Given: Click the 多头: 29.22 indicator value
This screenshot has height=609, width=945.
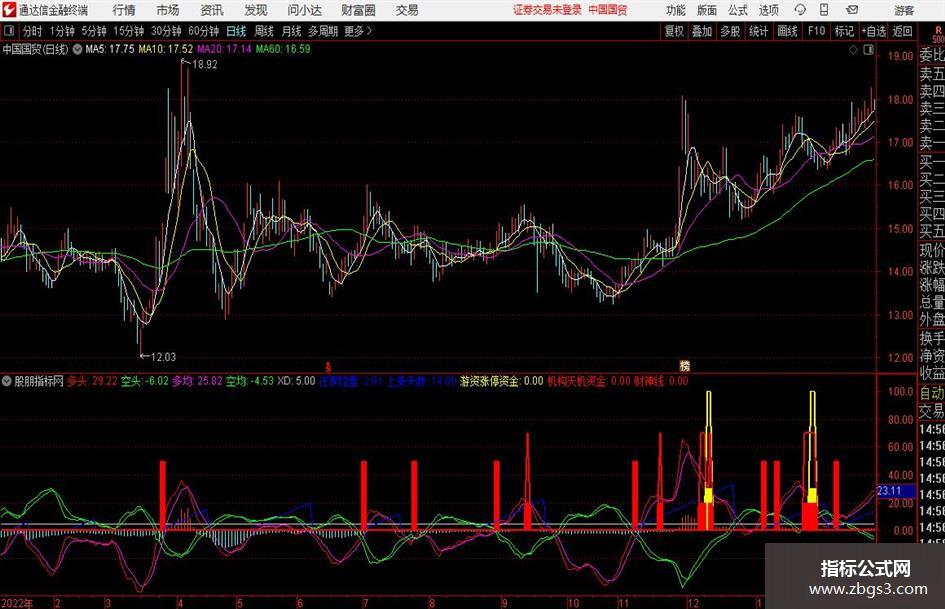Looking at the screenshot, I should [x=92, y=381].
